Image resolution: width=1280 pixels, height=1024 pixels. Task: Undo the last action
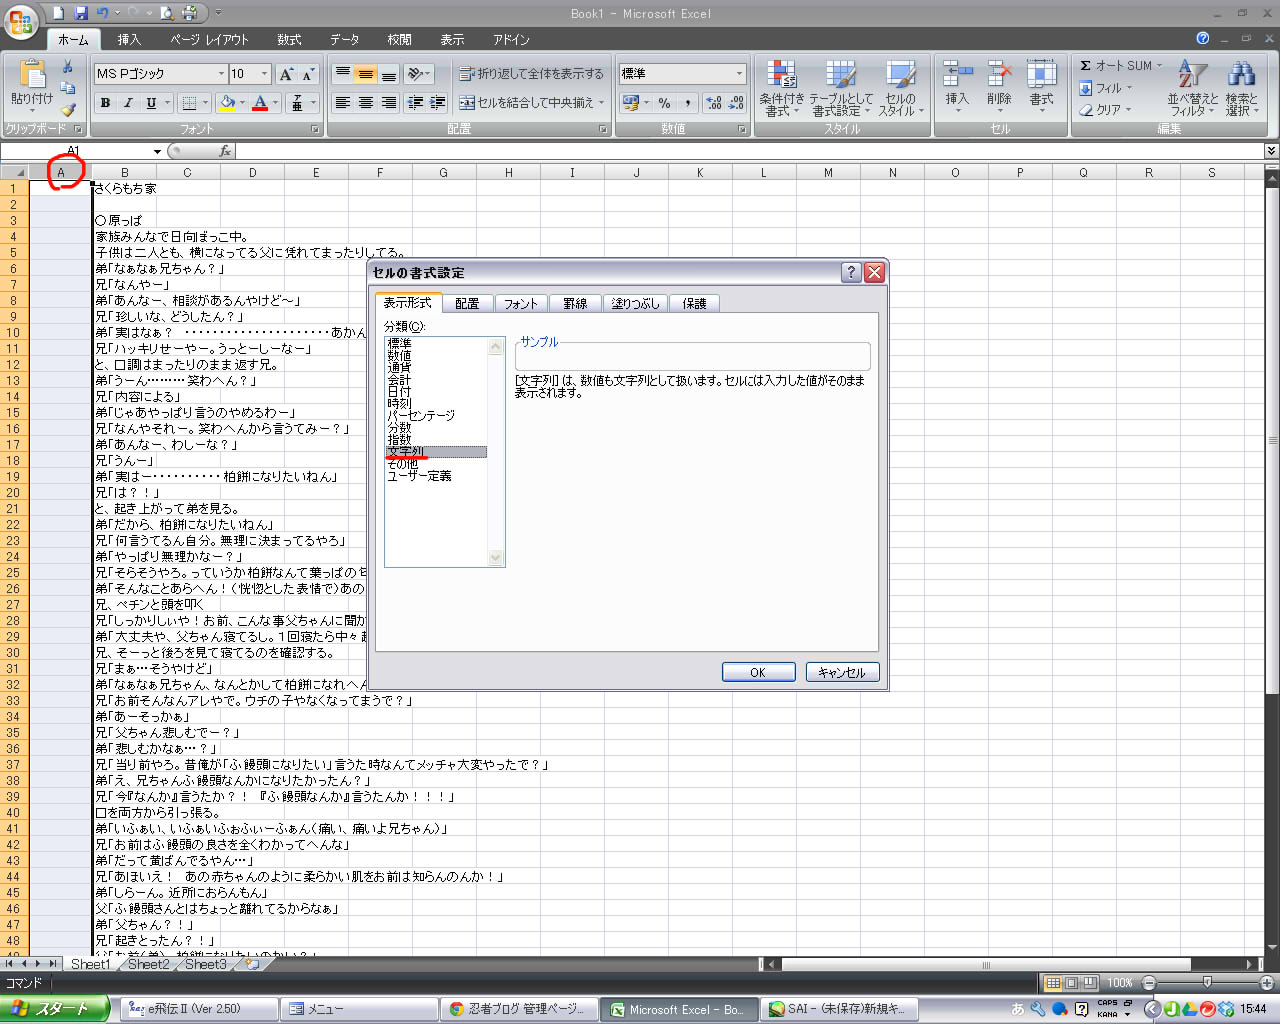coord(102,13)
